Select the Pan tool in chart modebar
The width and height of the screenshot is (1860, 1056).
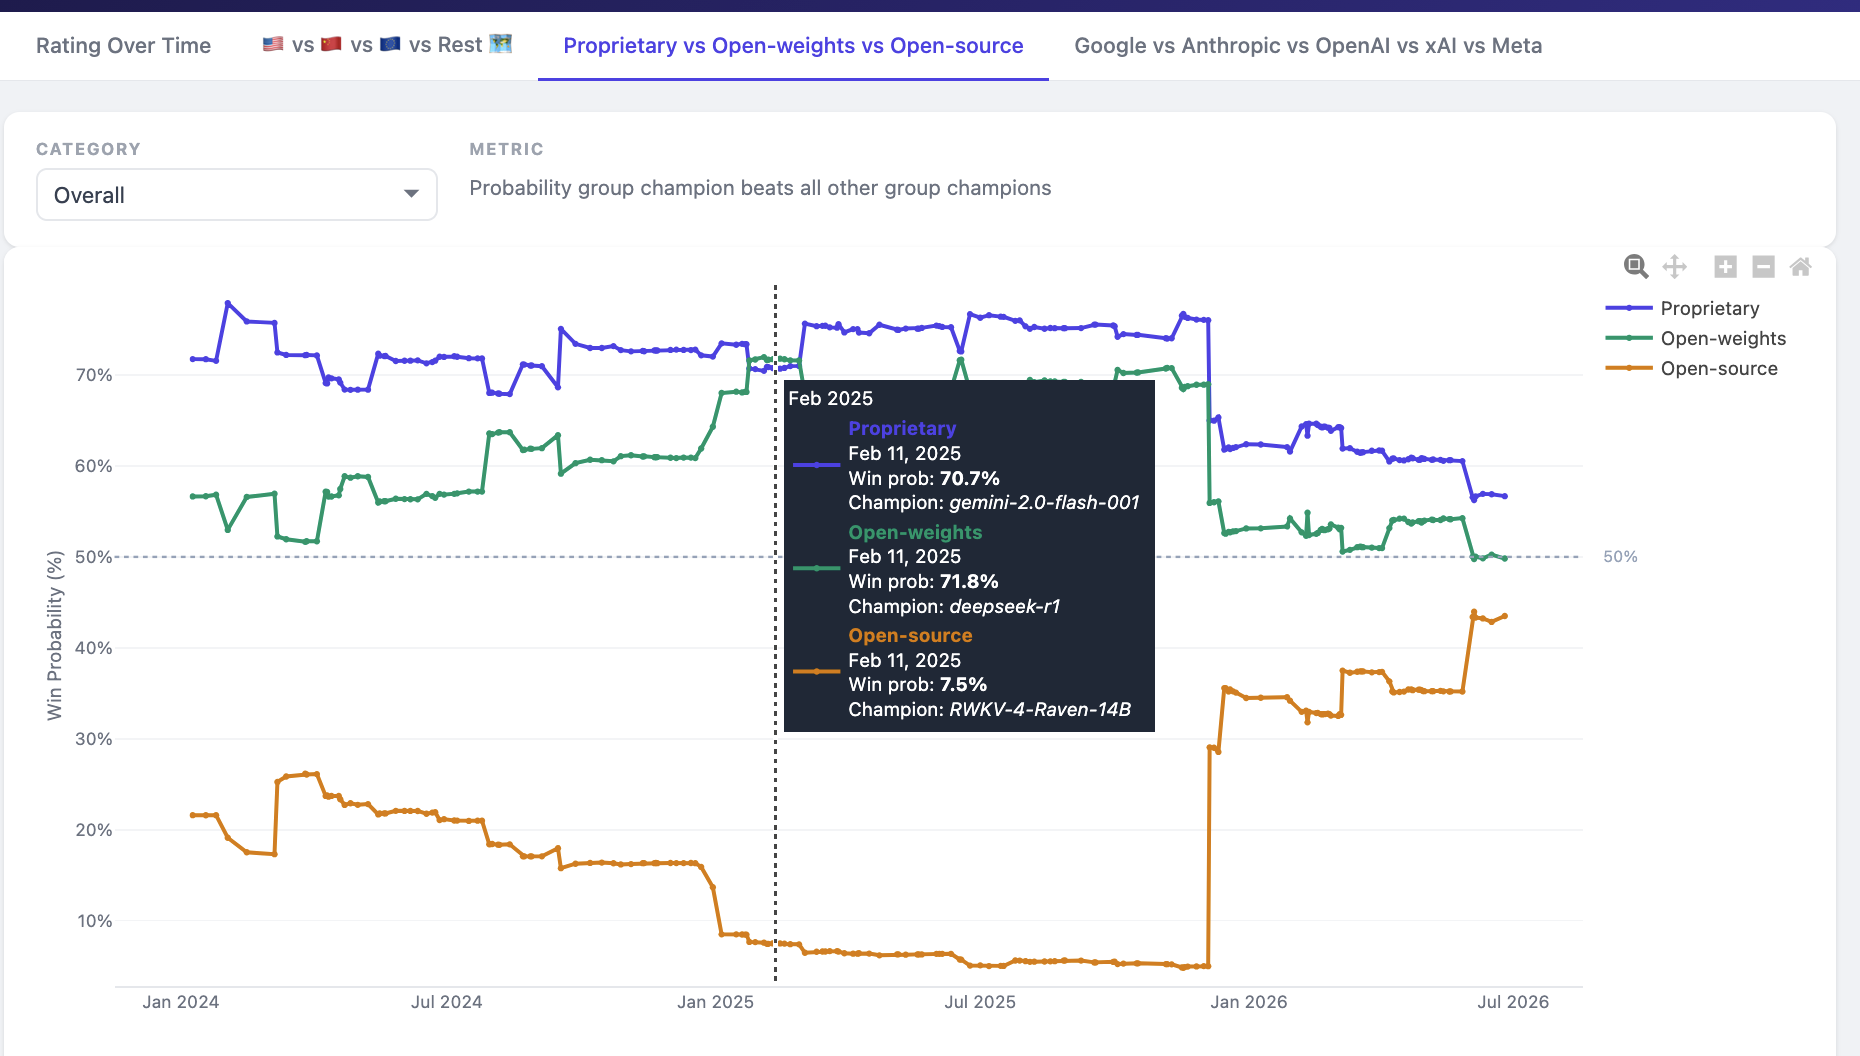(x=1675, y=266)
